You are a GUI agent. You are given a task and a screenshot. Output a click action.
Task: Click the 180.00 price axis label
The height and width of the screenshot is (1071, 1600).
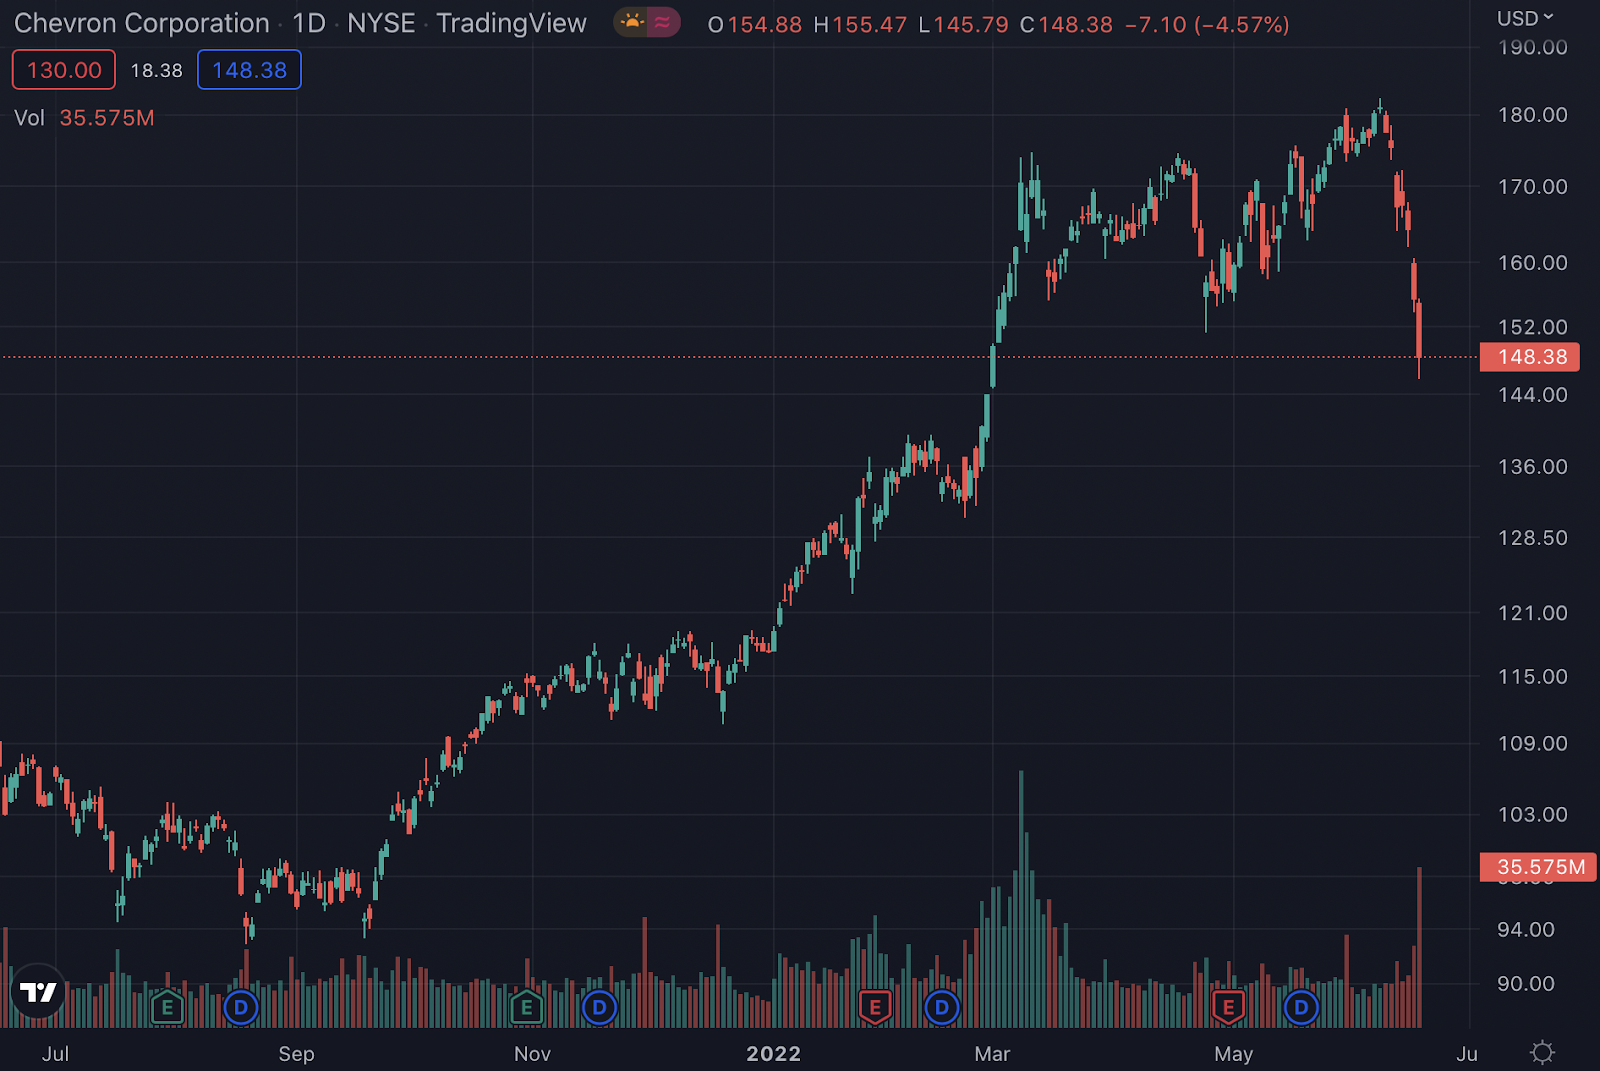pyautogui.click(x=1532, y=115)
